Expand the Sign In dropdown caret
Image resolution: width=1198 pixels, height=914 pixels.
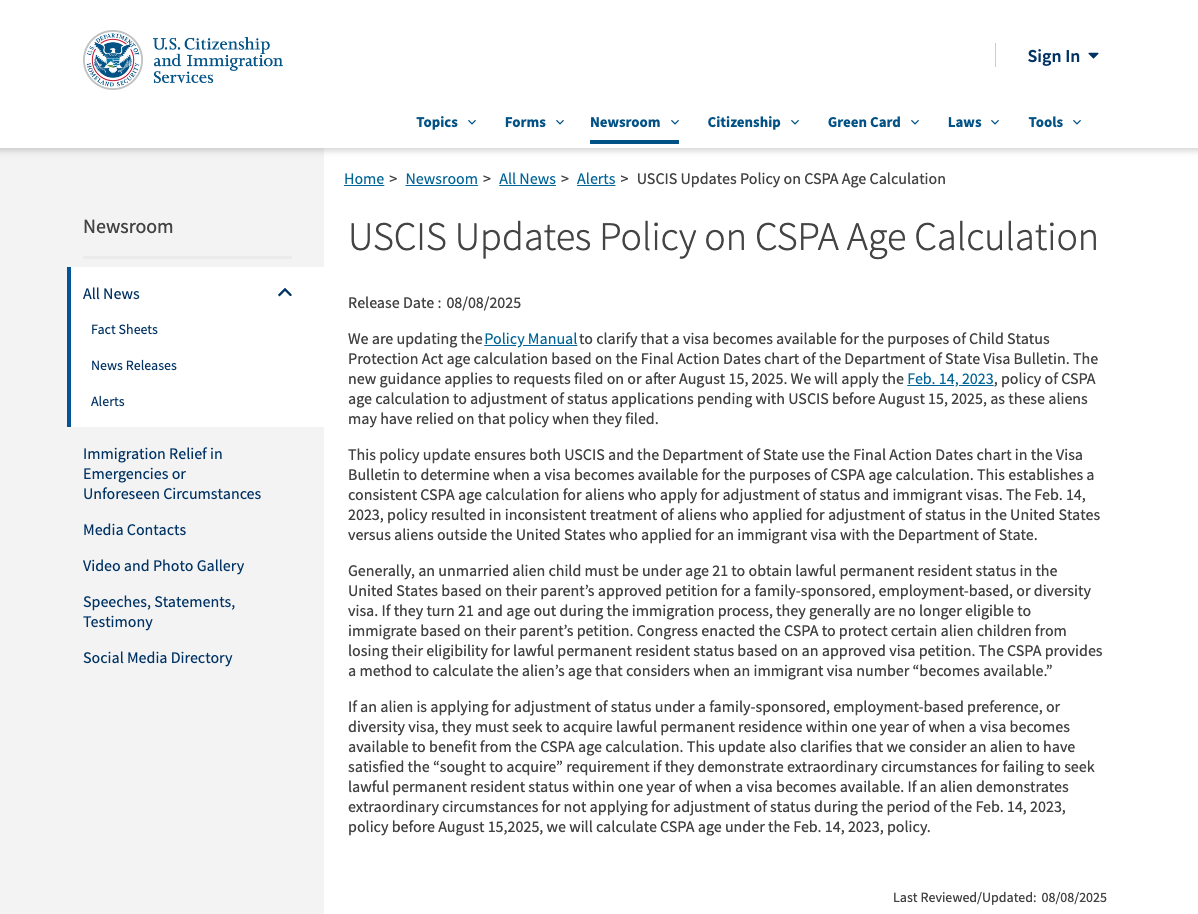[x=1094, y=56]
